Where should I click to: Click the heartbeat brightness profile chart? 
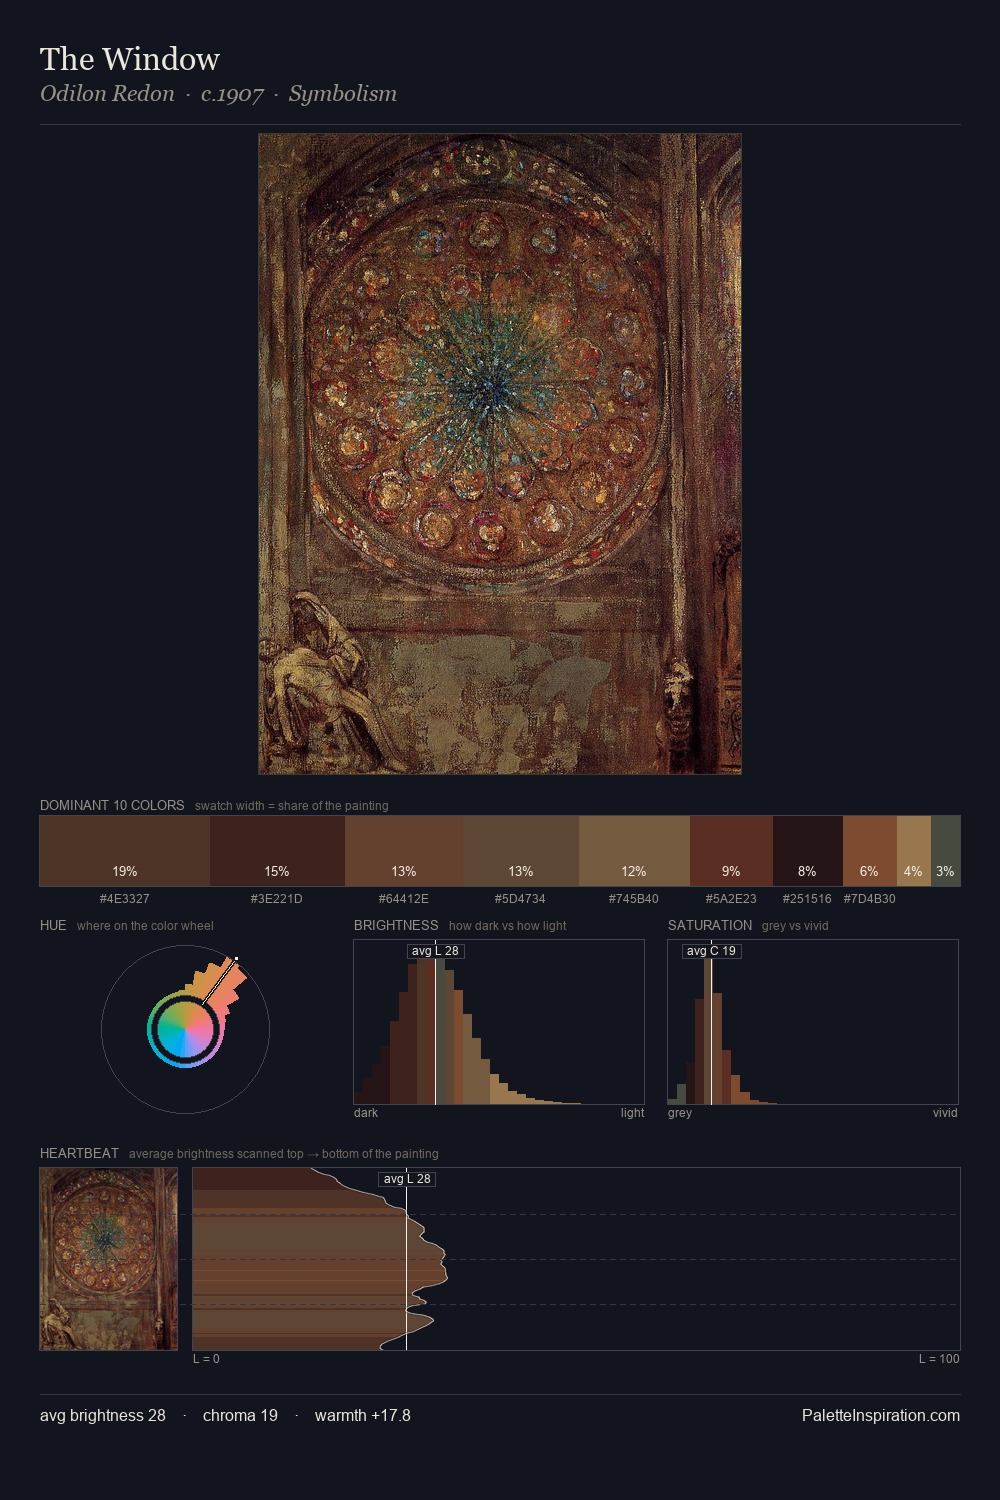tap(576, 1259)
